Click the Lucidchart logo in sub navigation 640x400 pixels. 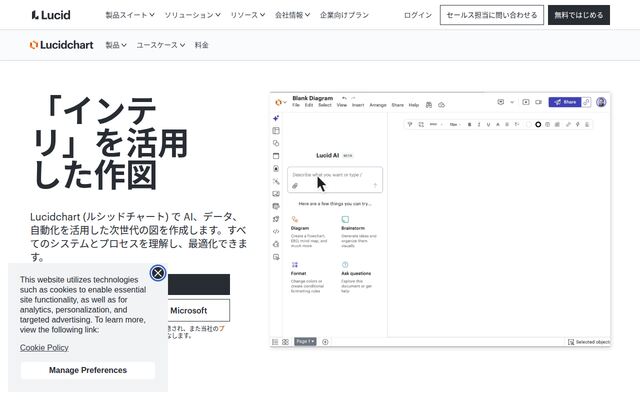coord(62,45)
